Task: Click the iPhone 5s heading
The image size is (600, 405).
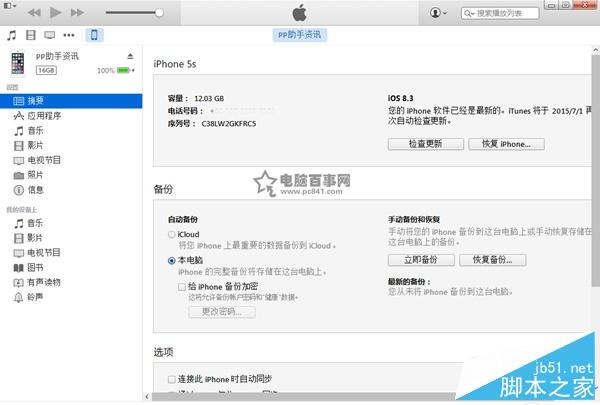Action: tap(175, 64)
